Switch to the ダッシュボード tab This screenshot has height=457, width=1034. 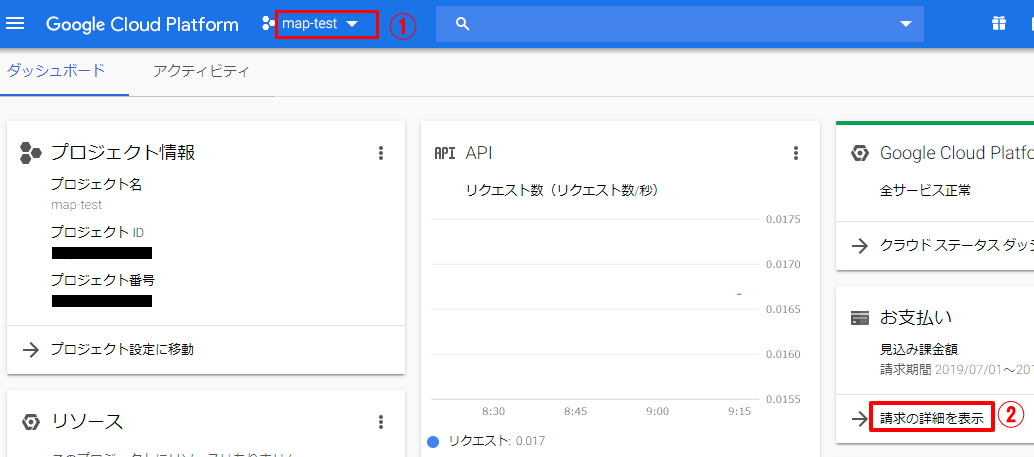tap(56, 71)
